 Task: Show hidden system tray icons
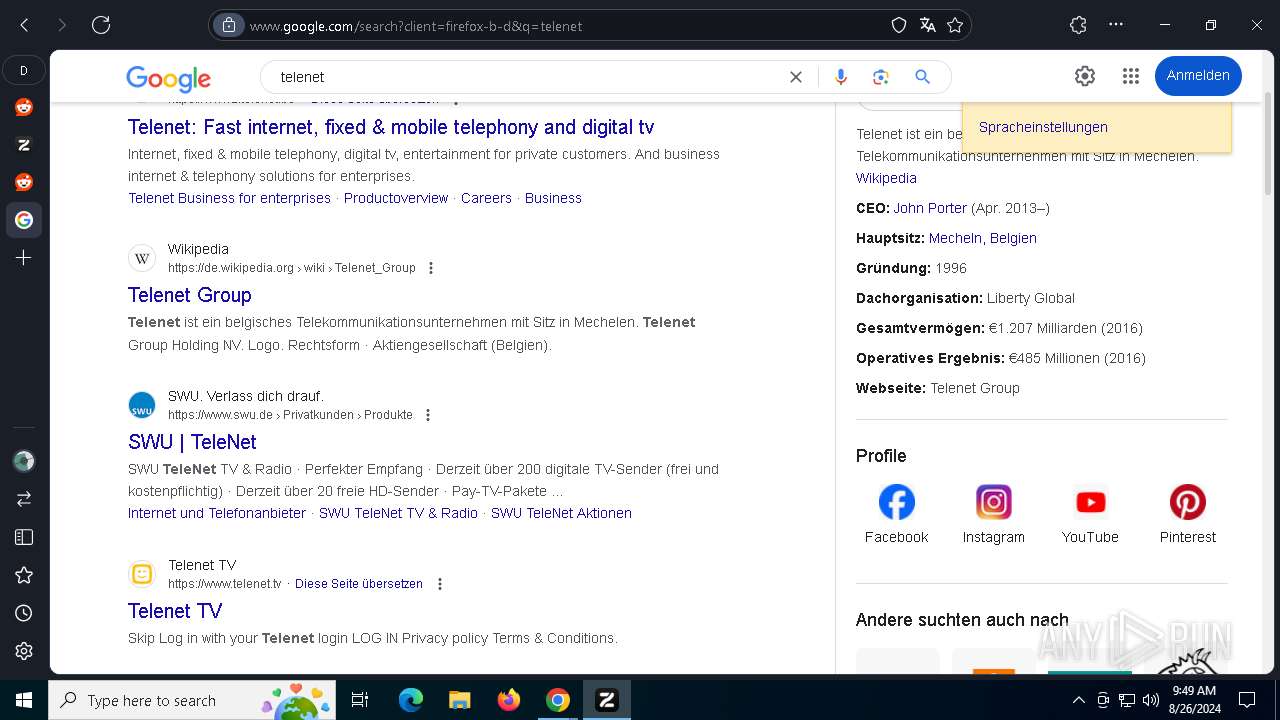click(1078, 700)
